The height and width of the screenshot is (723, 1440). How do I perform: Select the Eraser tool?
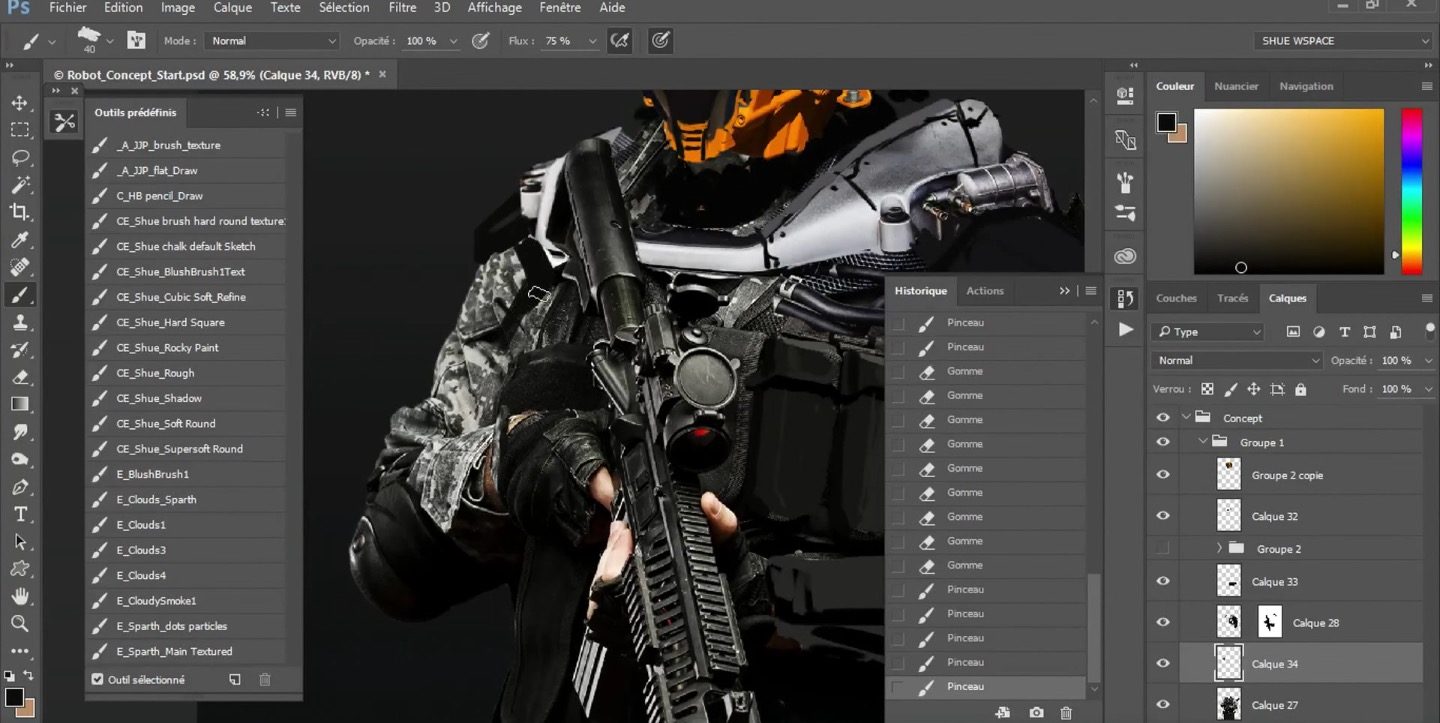click(19, 377)
